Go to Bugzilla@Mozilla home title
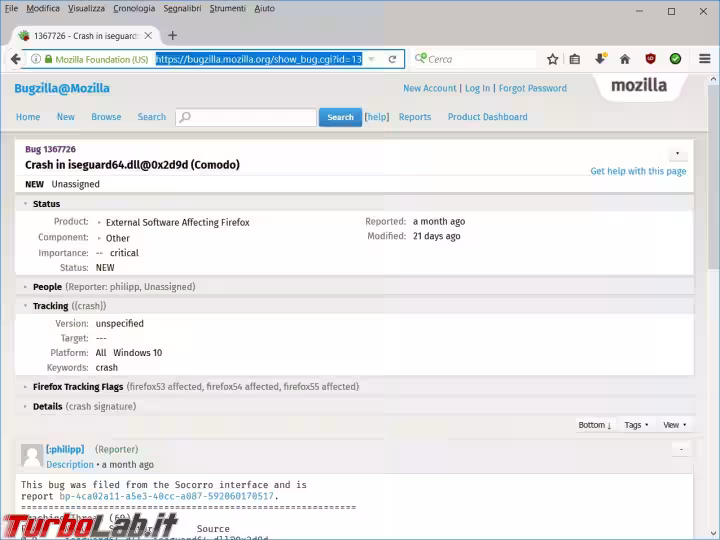 tap(62, 88)
